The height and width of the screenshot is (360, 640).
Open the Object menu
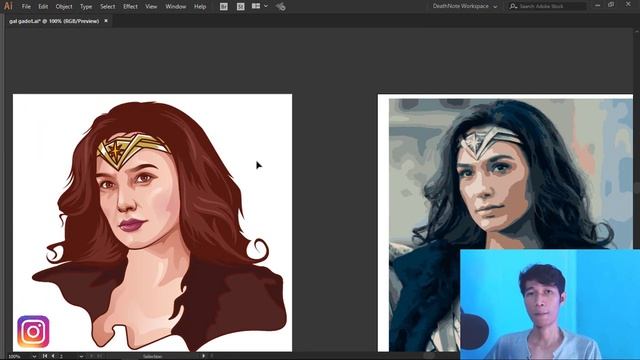64,7
